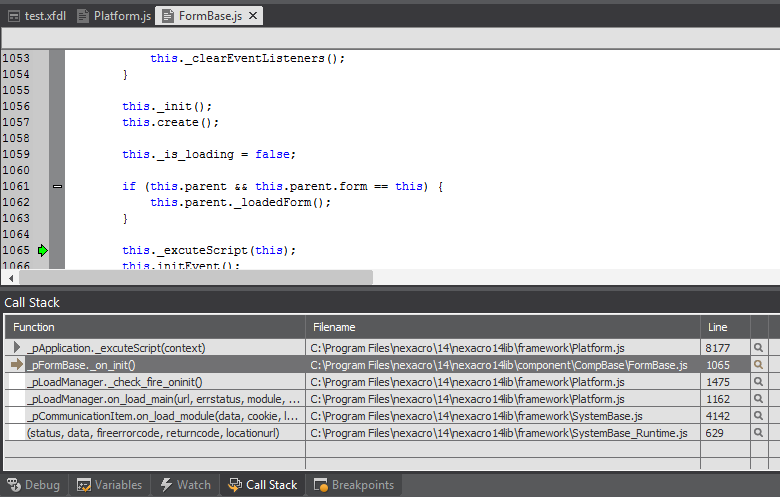Image resolution: width=780 pixels, height=497 pixels.
Task: Click in code this.parent._loadedForm();
Action: 241,202
